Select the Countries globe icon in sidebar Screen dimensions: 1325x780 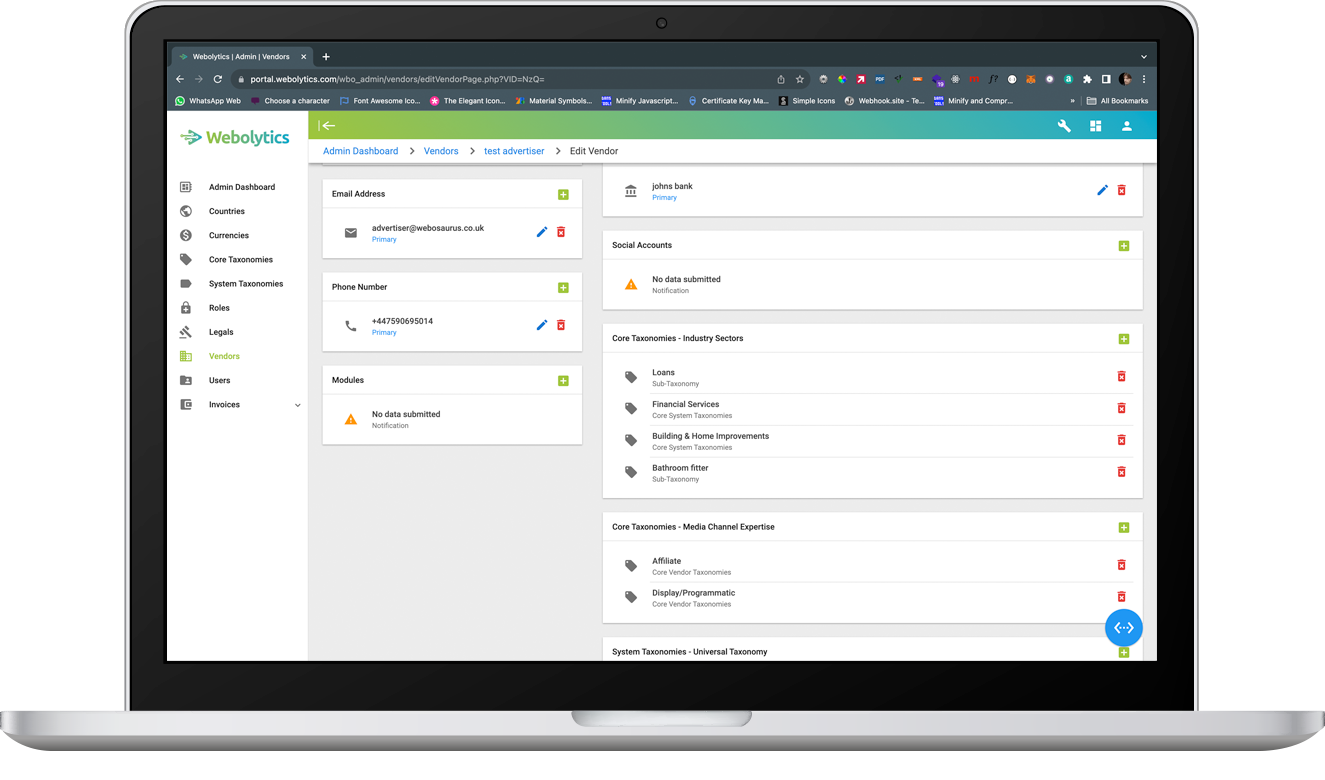(x=185, y=211)
